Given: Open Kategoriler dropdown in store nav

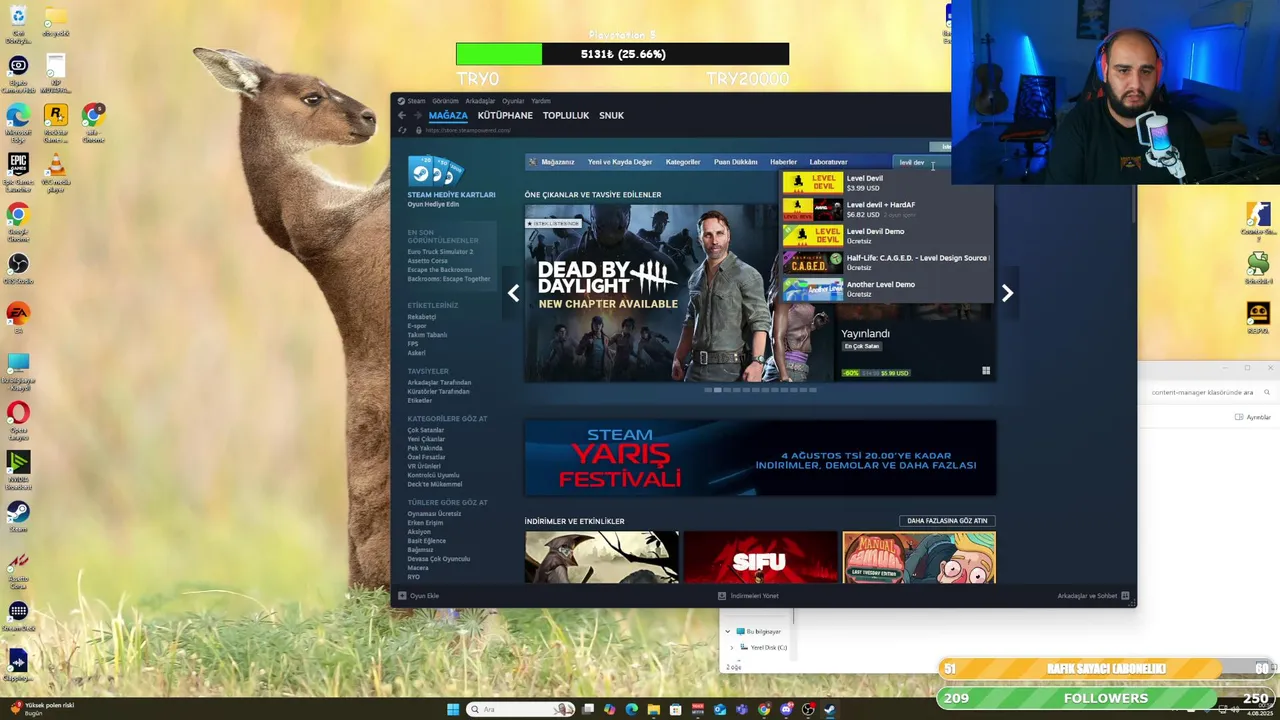Looking at the screenshot, I should pyautogui.click(x=683, y=162).
